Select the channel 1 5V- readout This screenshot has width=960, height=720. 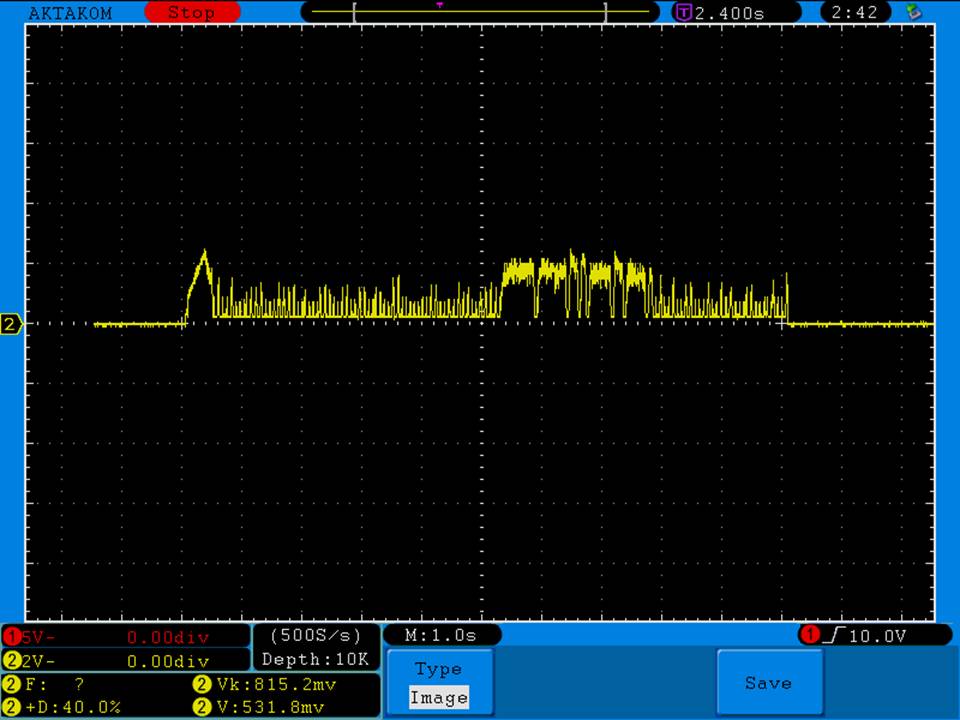click(126, 637)
